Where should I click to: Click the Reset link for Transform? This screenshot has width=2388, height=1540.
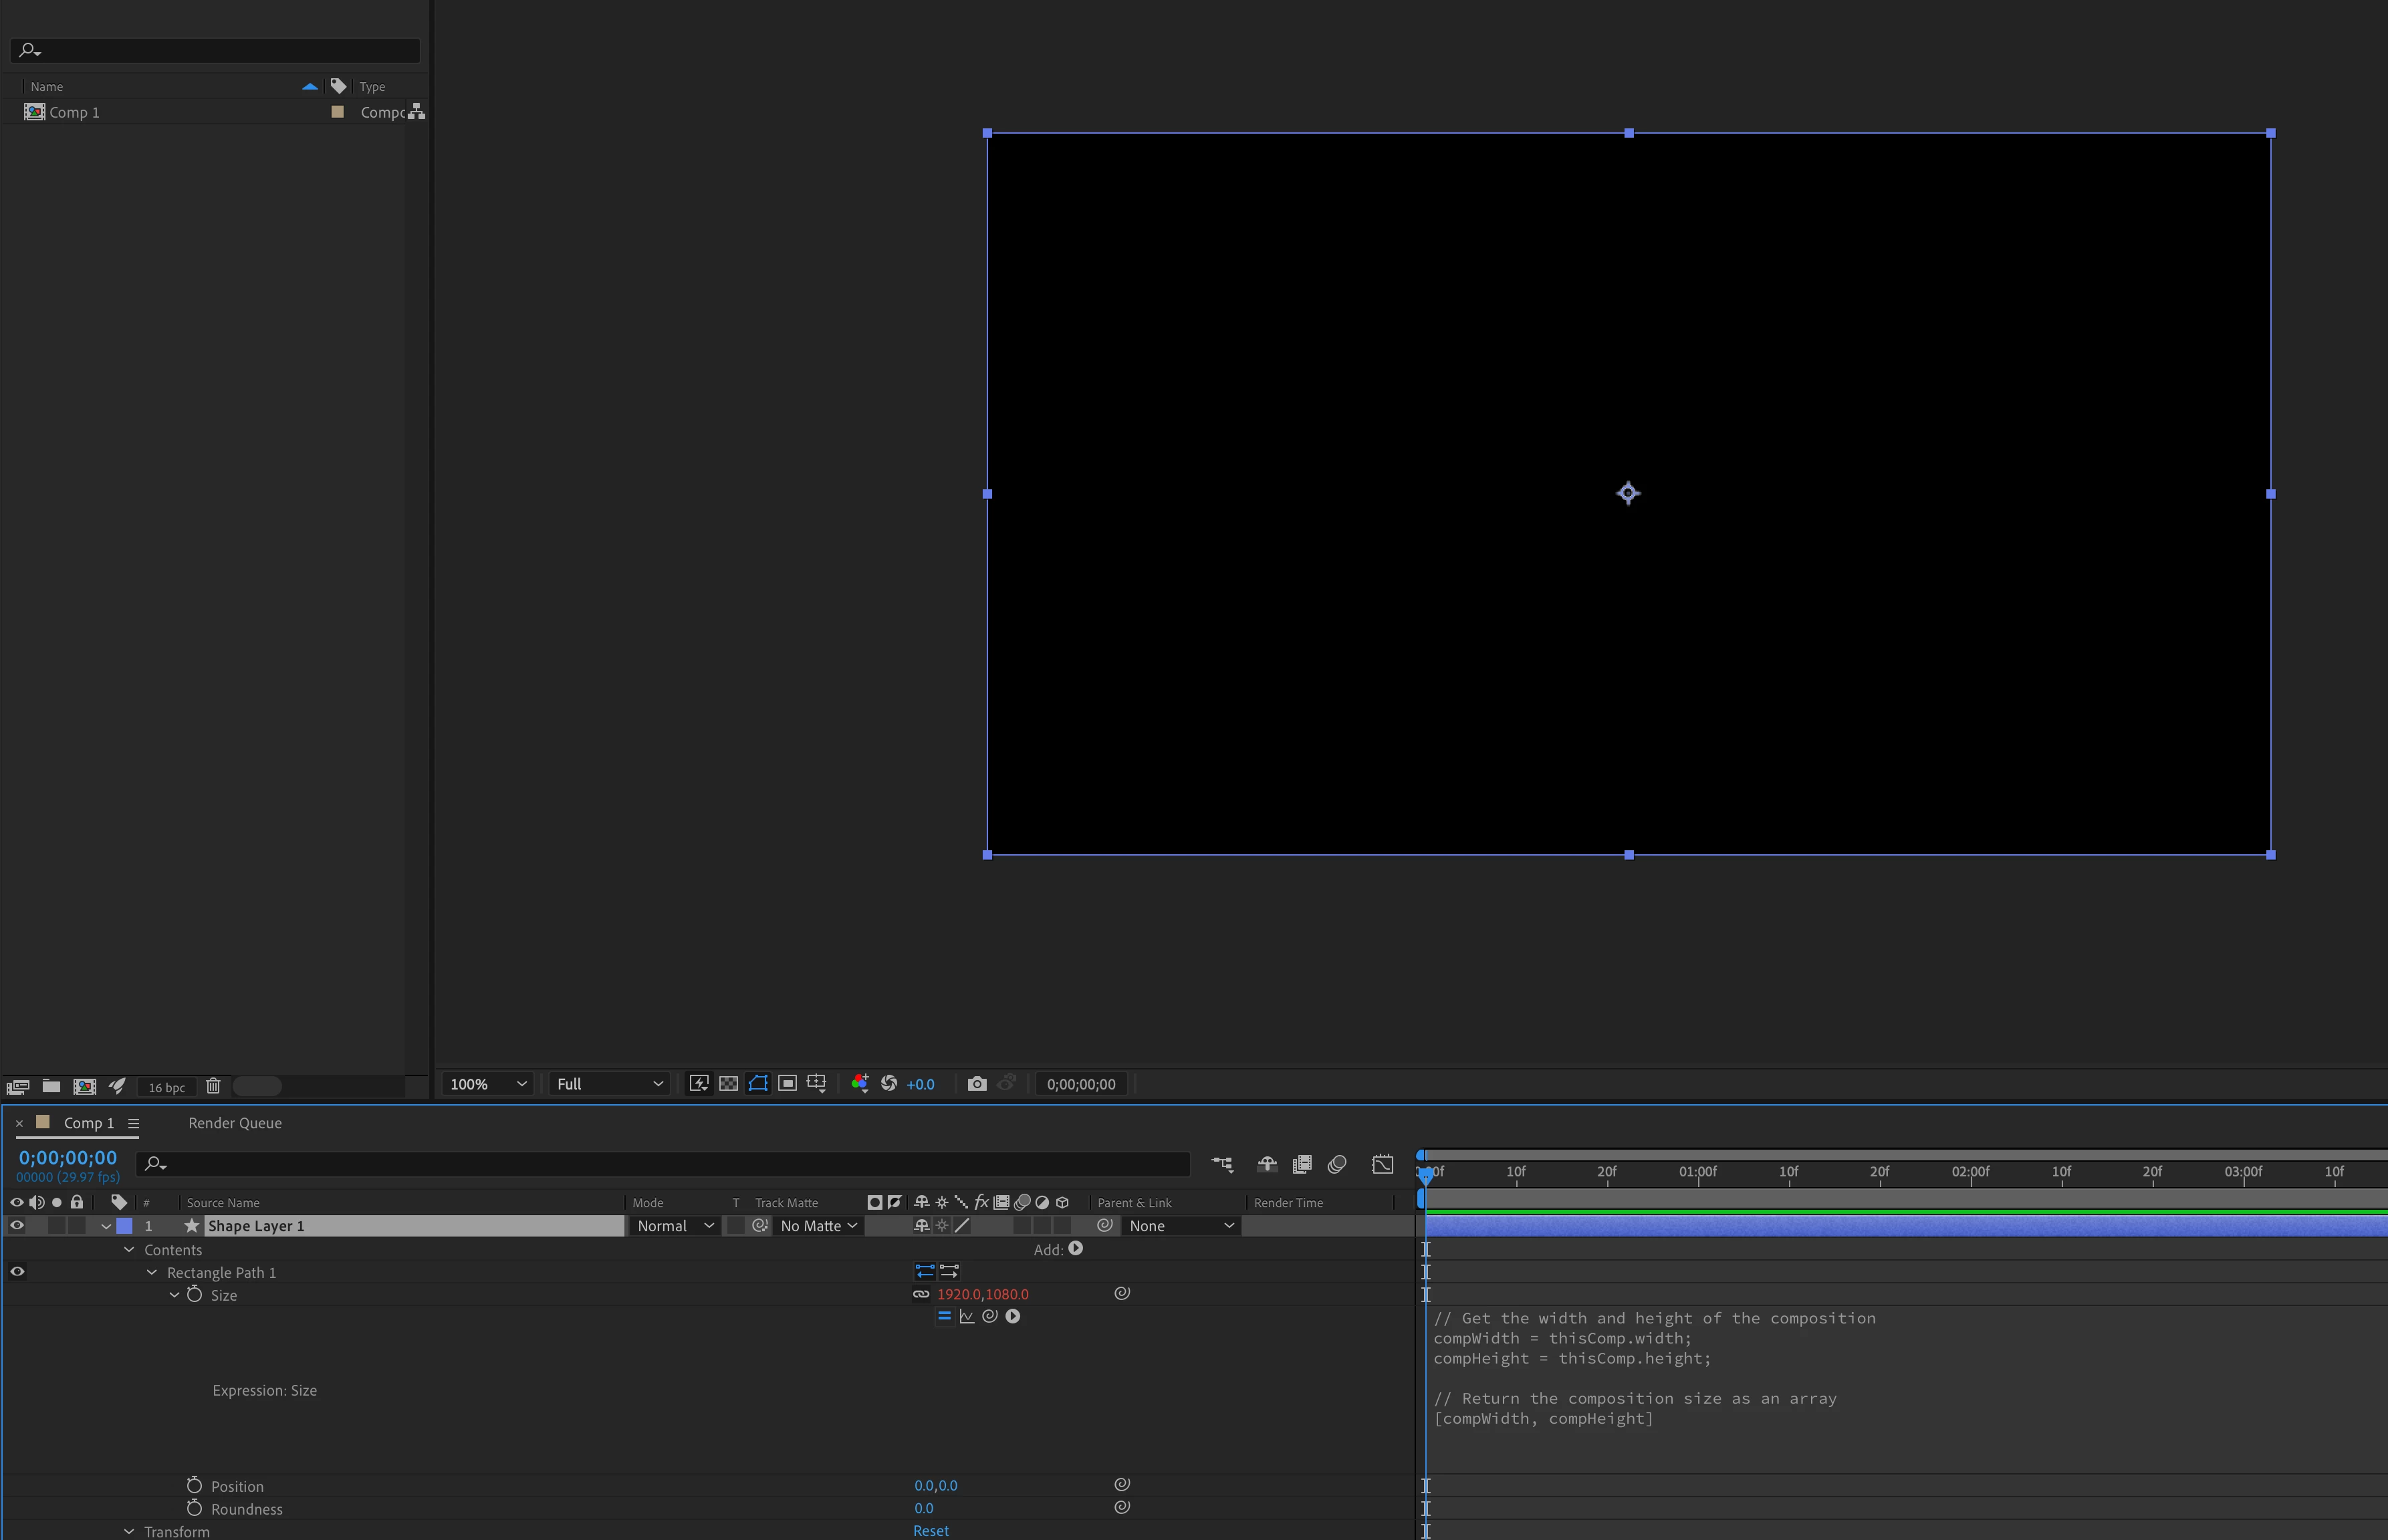tap(931, 1531)
